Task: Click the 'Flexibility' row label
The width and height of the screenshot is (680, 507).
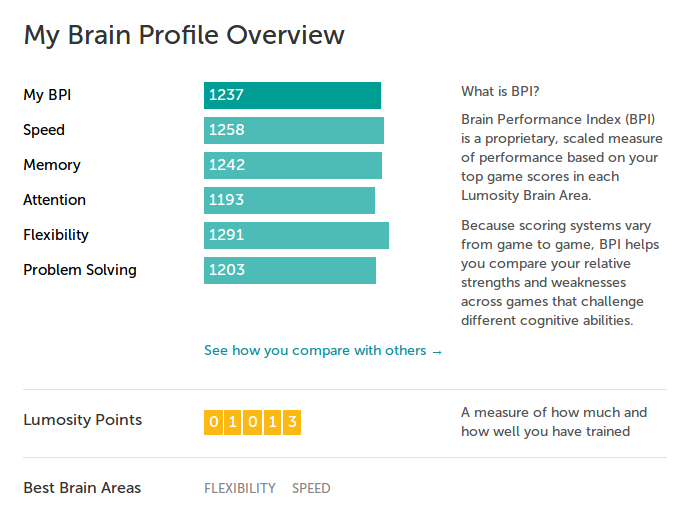Action: [x=56, y=235]
